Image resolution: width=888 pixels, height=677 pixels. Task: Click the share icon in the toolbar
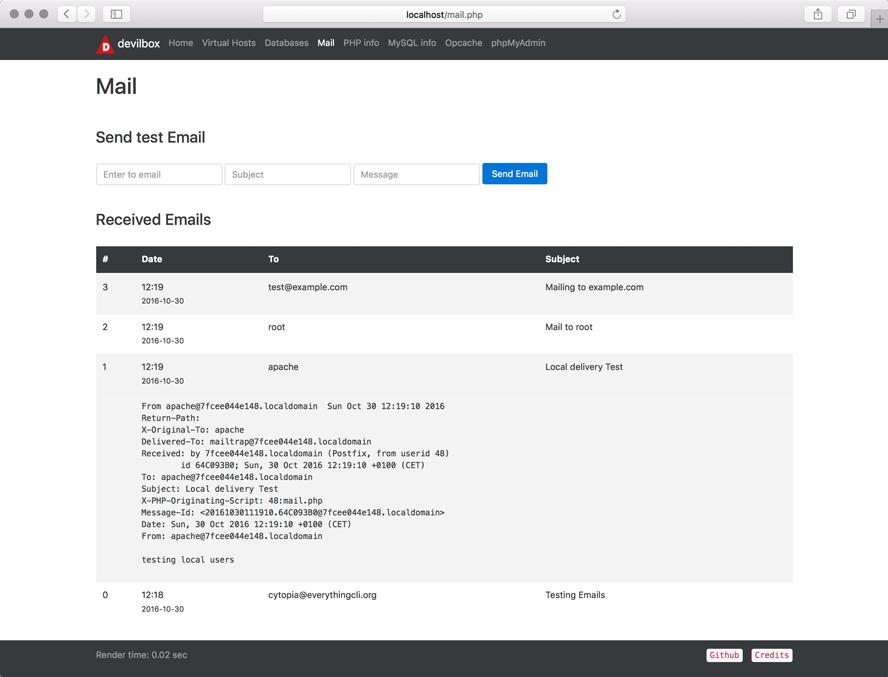click(x=816, y=14)
